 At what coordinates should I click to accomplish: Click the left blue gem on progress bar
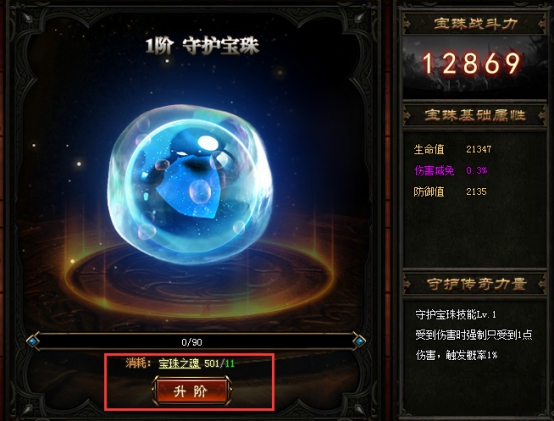pyautogui.click(x=33, y=341)
